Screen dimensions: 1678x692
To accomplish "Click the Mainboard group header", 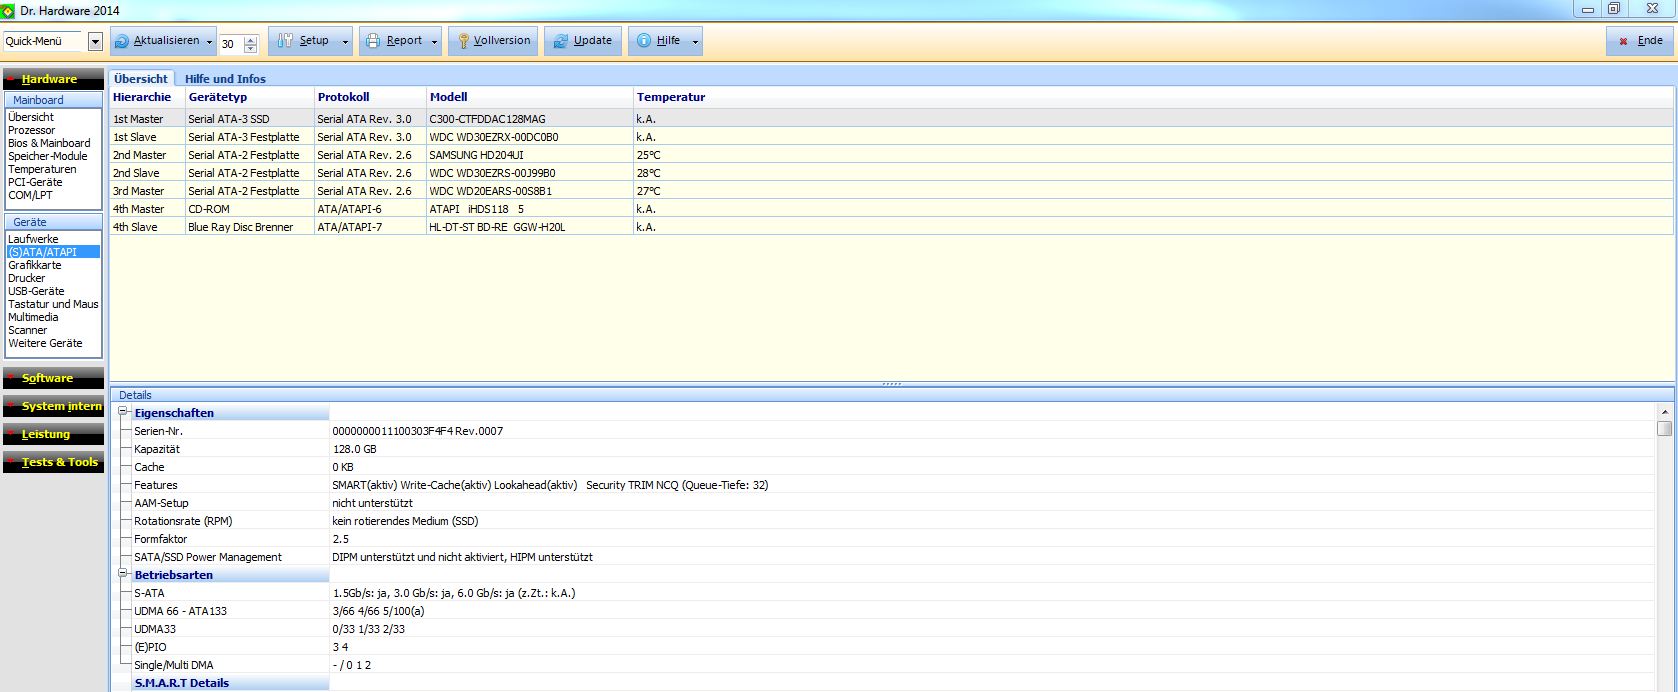I will click(x=53, y=100).
